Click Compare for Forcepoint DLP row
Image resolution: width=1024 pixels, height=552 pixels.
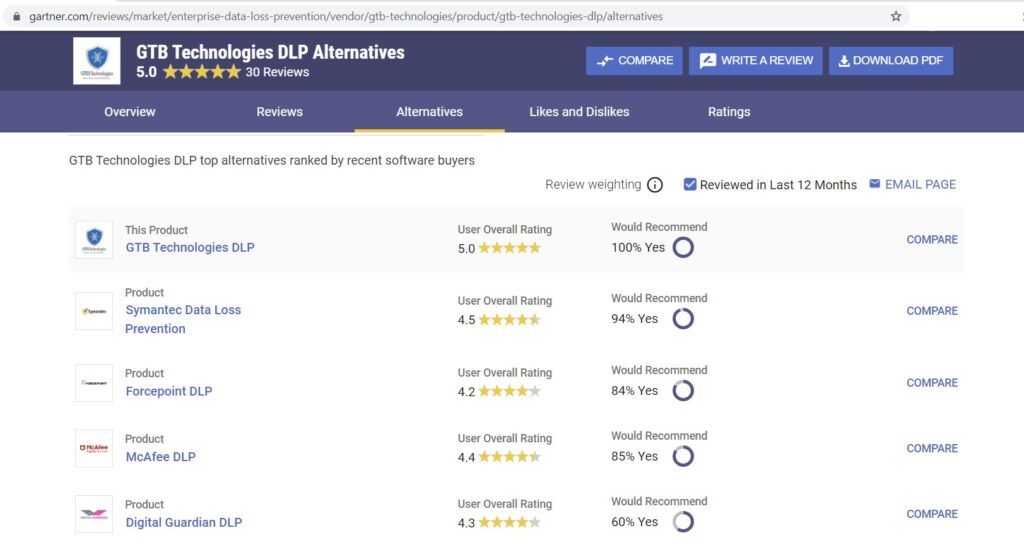coord(932,383)
